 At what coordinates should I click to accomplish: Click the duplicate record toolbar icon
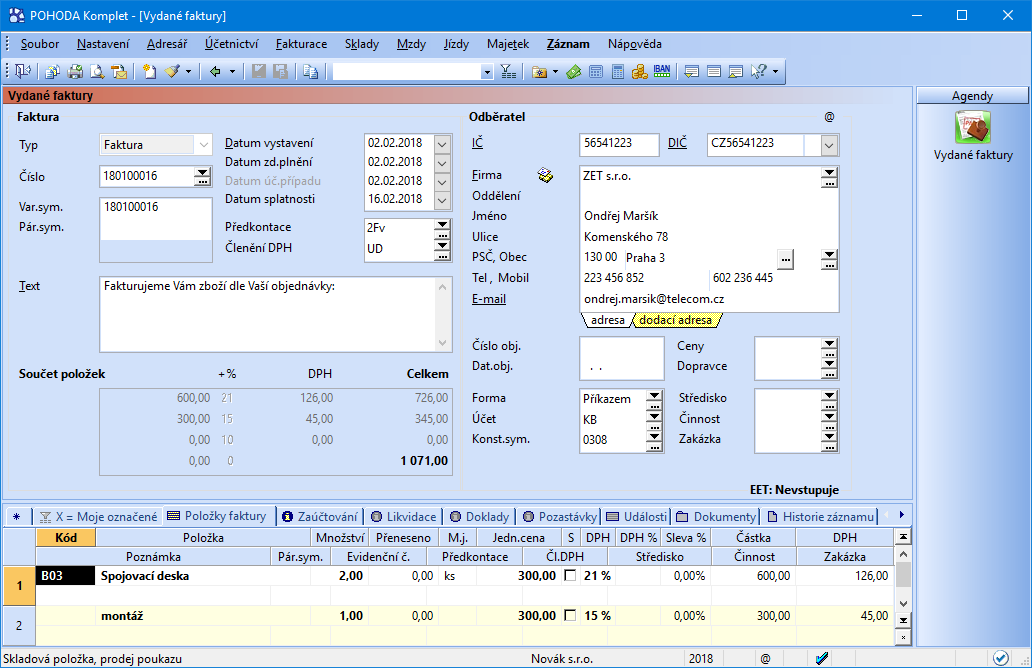311,71
